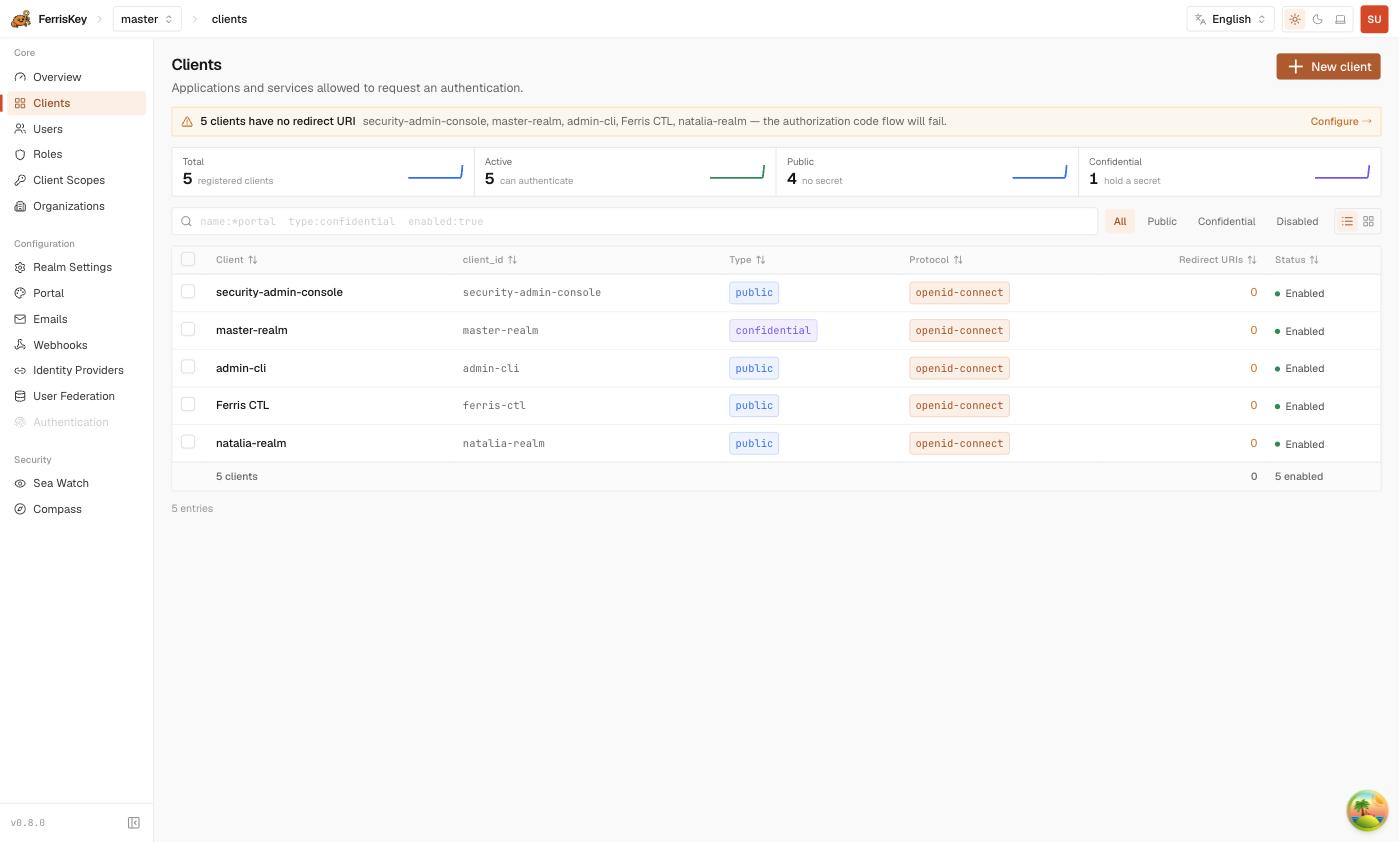Click the Sea Watch eye icon
This screenshot has height=842, width=1399.
point(20,483)
